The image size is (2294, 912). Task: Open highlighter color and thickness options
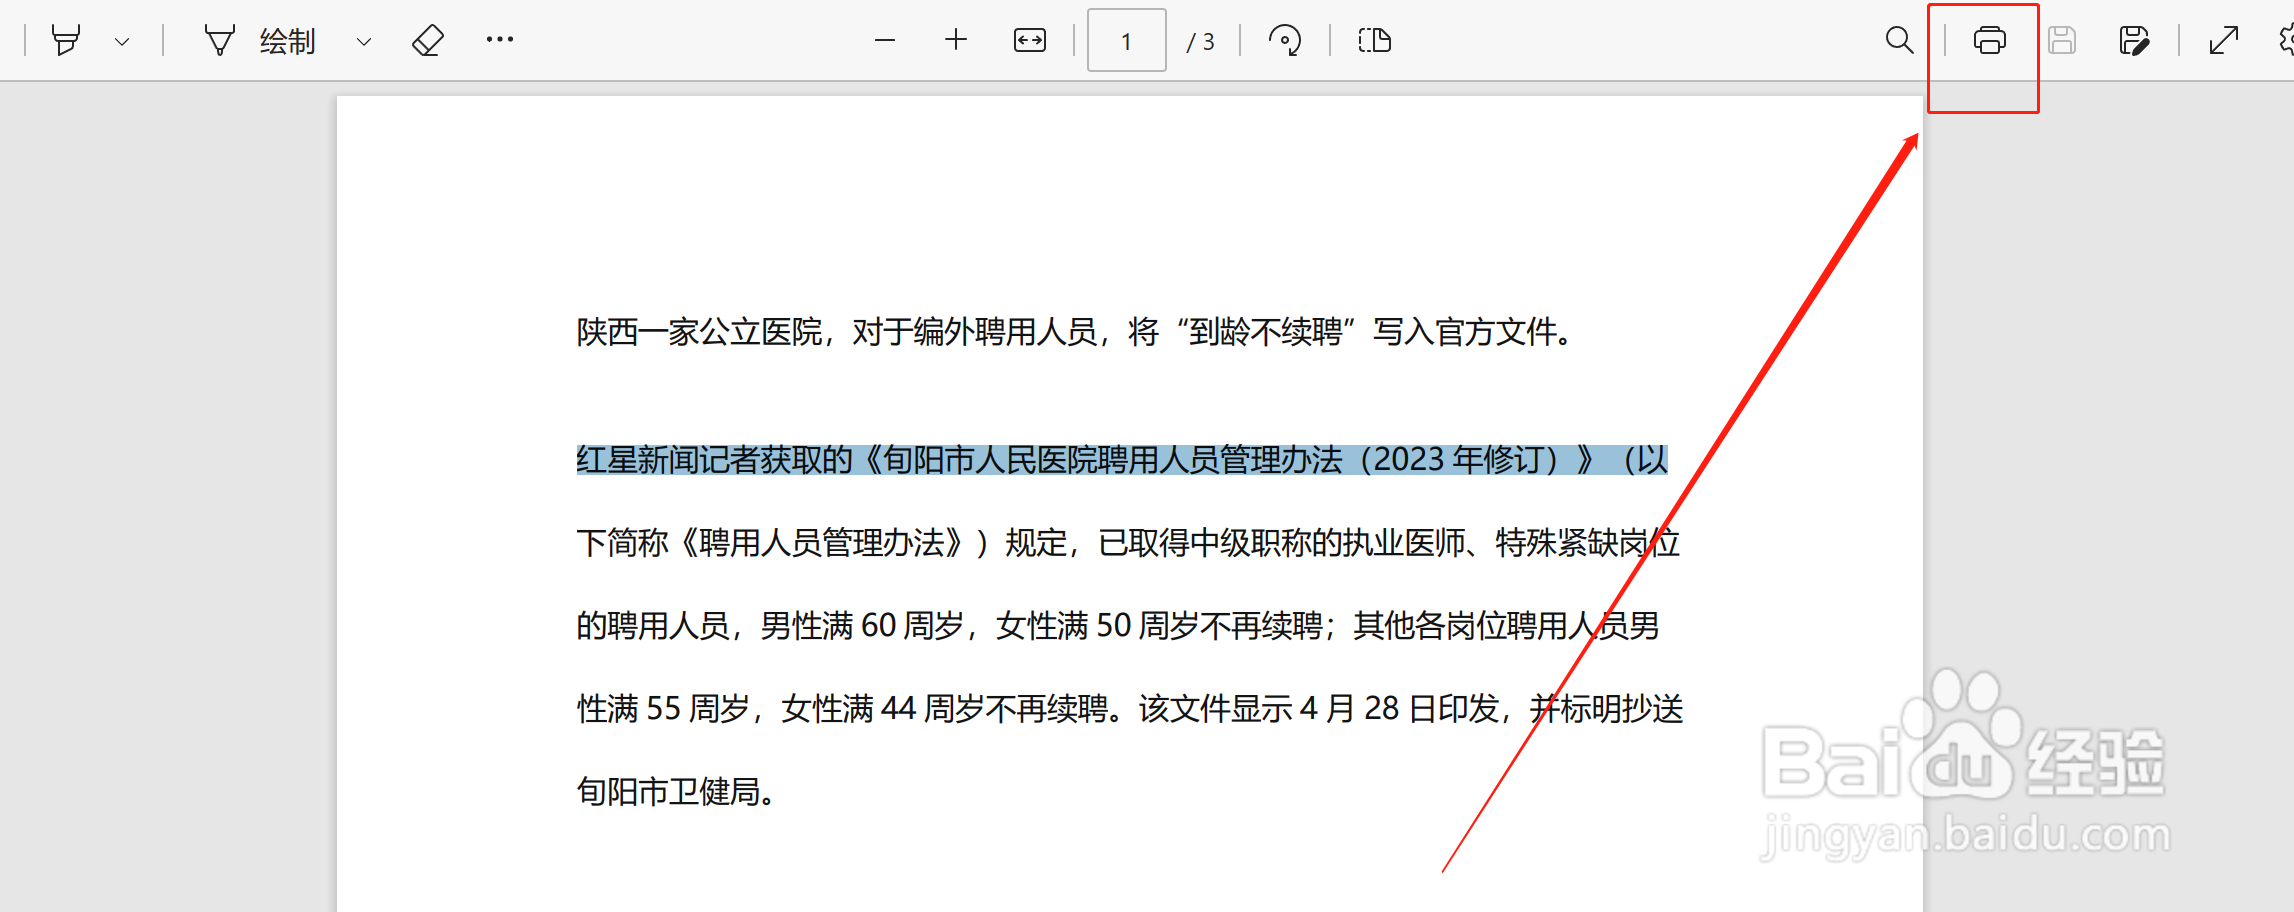(x=123, y=40)
